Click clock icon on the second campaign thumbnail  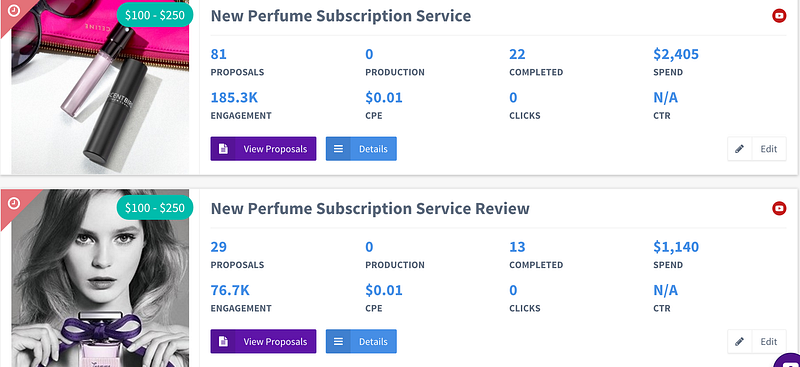pos(14,203)
